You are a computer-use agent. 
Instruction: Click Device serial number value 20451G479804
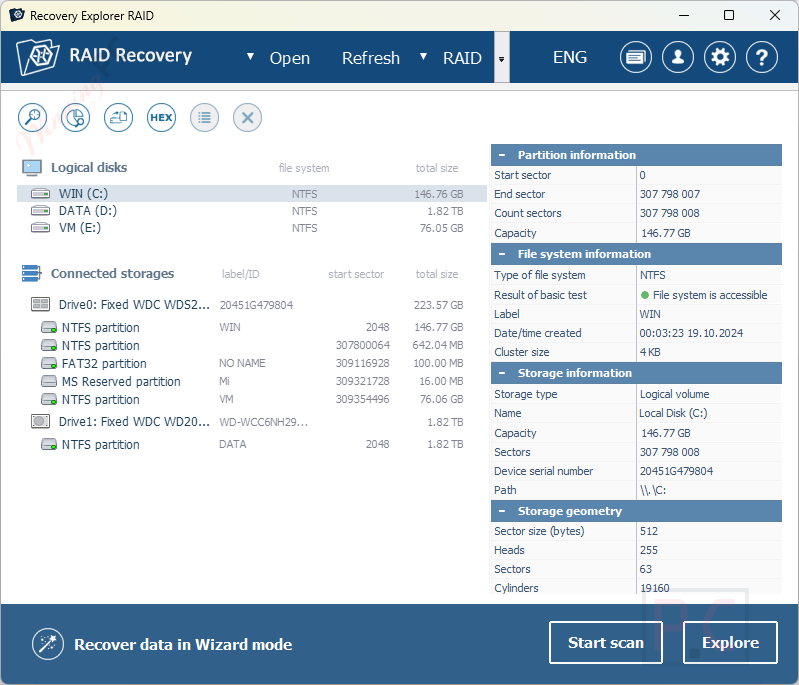[x=676, y=471]
